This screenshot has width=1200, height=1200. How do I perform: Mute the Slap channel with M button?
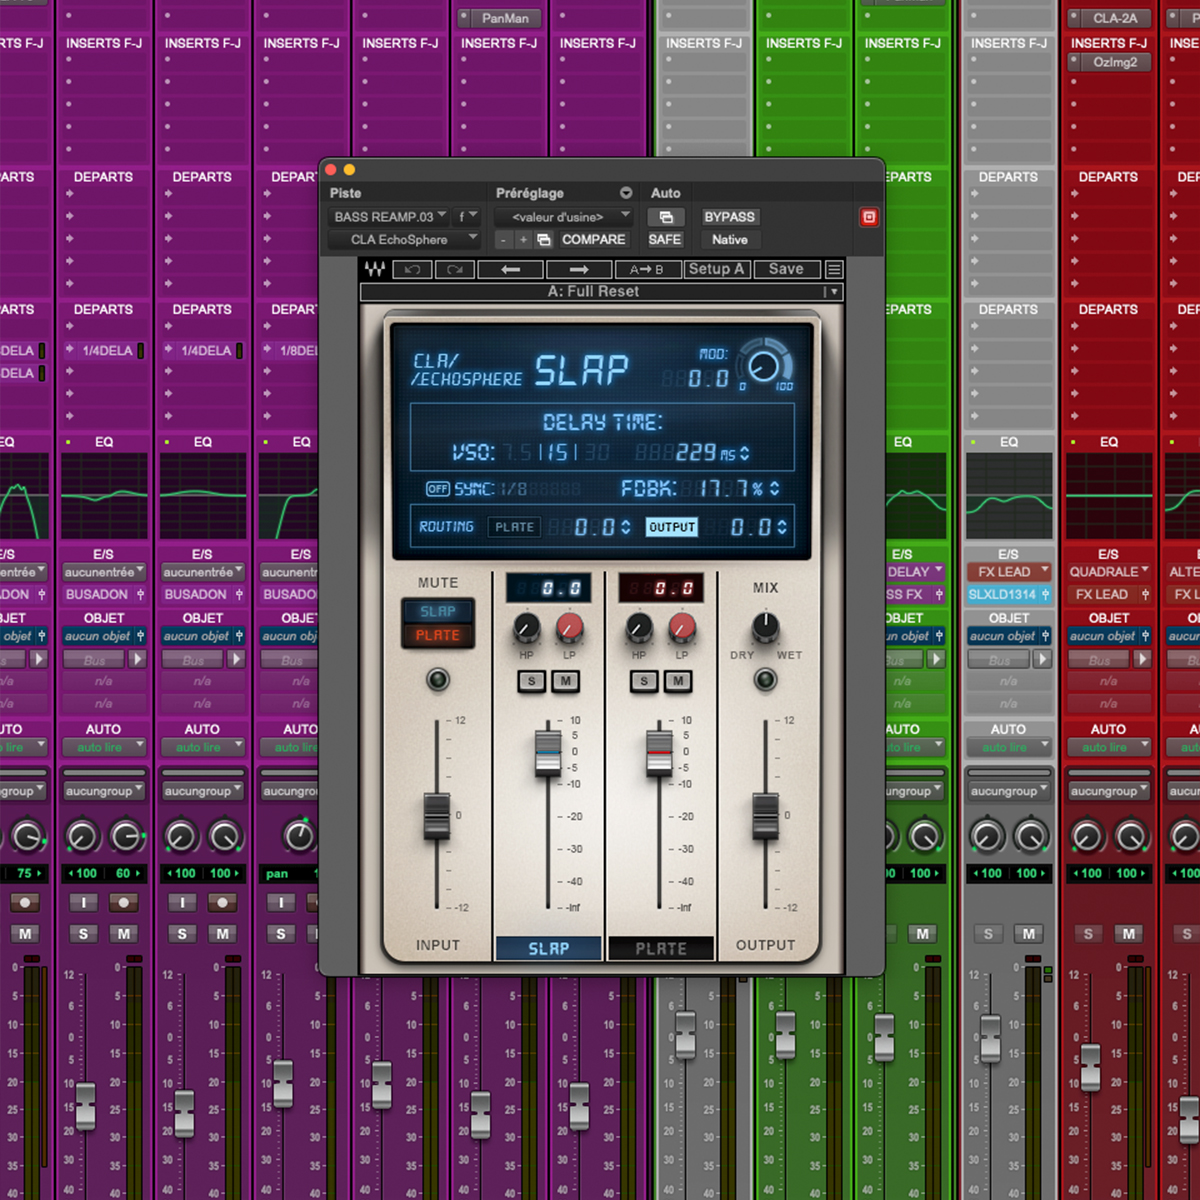point(566,681)
